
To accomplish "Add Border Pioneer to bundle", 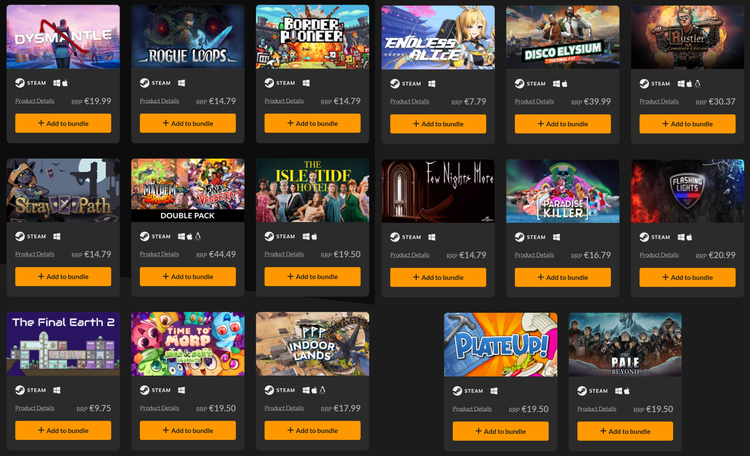I will [312, 123].
